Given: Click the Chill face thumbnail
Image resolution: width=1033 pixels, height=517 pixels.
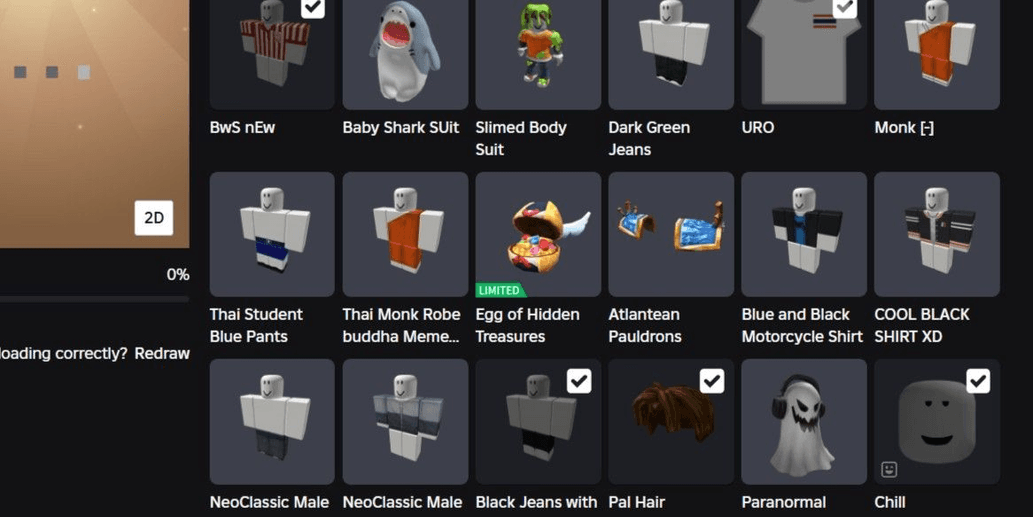Looking at the screenshot, I should (937, 422).
